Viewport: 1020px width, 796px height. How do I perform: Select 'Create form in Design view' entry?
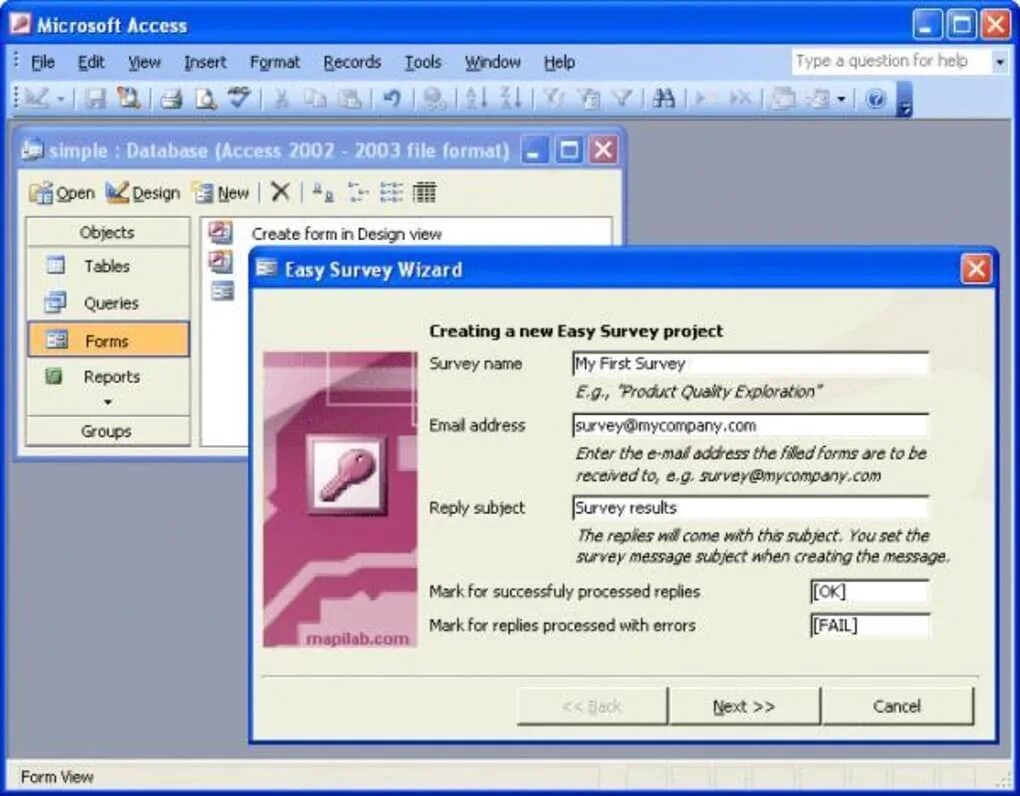point(346,234)
